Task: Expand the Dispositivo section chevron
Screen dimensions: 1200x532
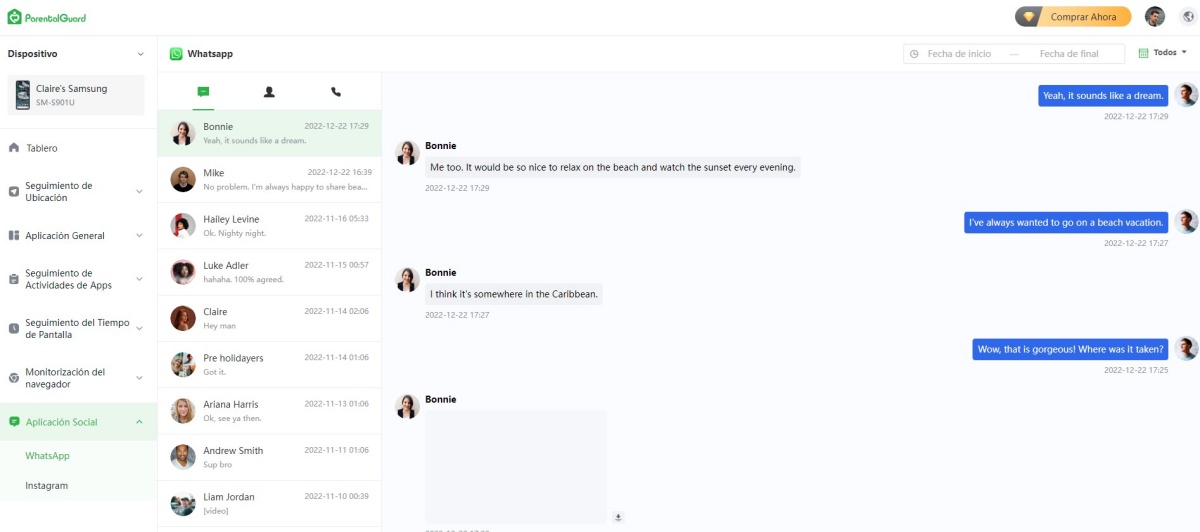Action: [x=140, y=54]
